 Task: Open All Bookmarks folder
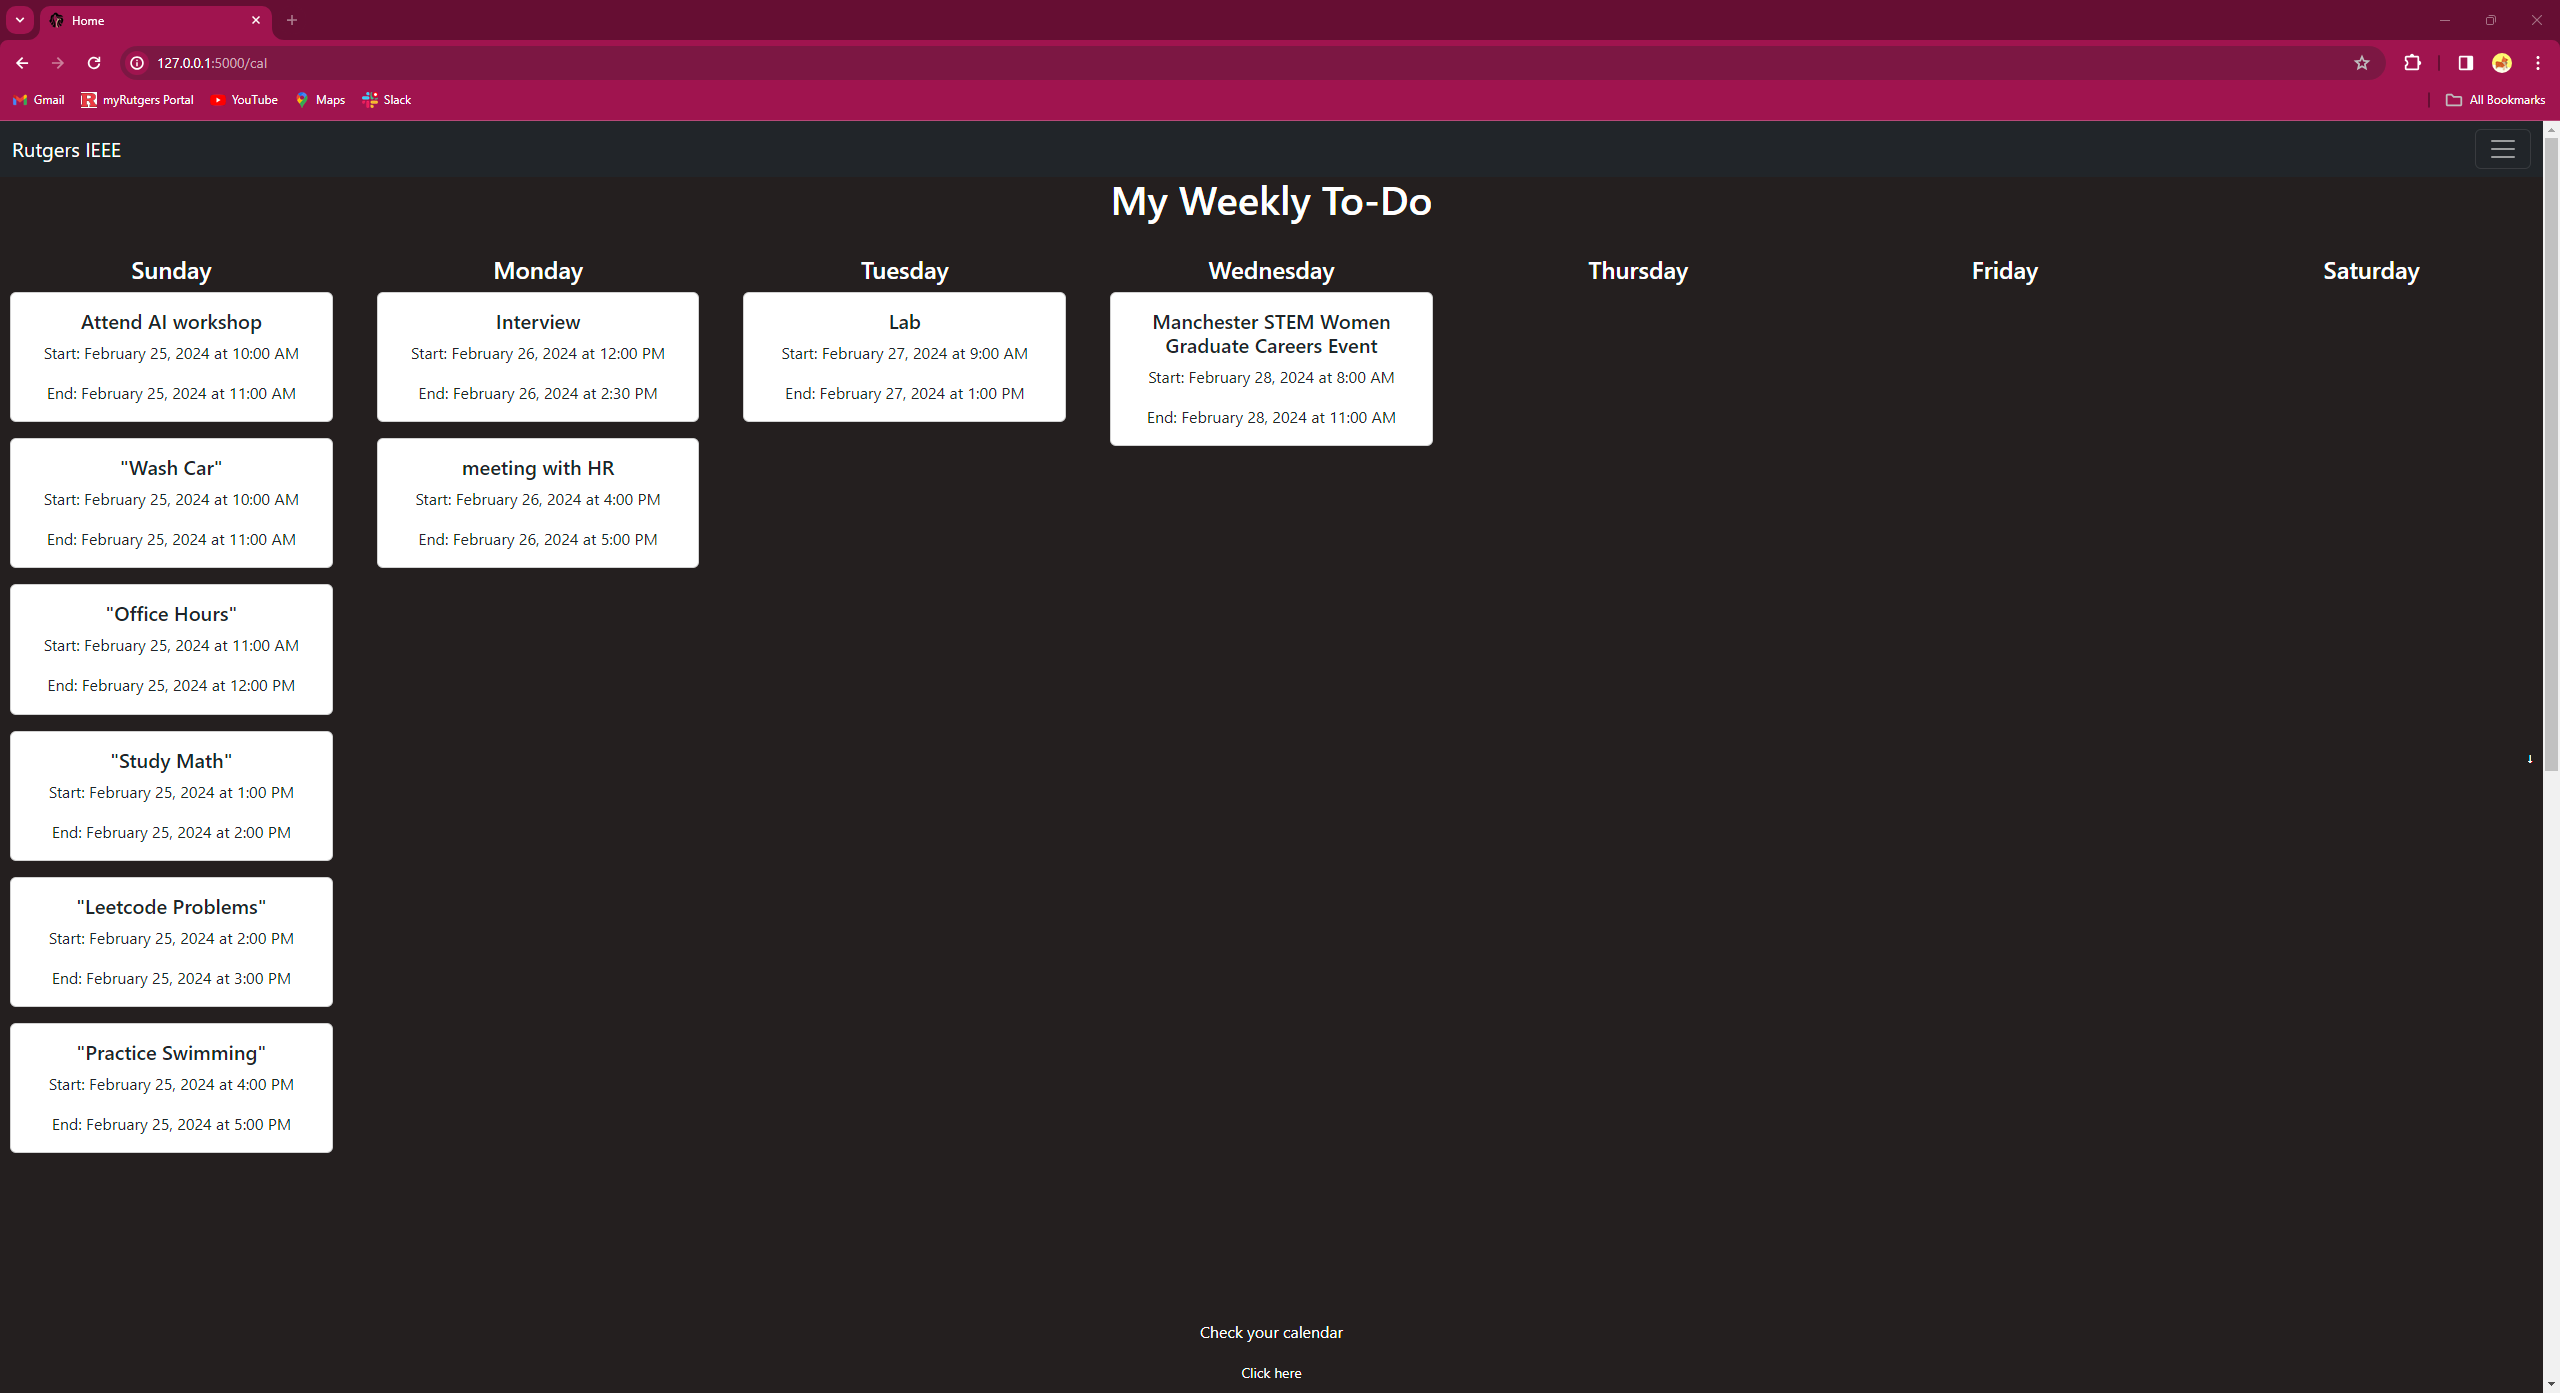click(x=2495, y=100)
